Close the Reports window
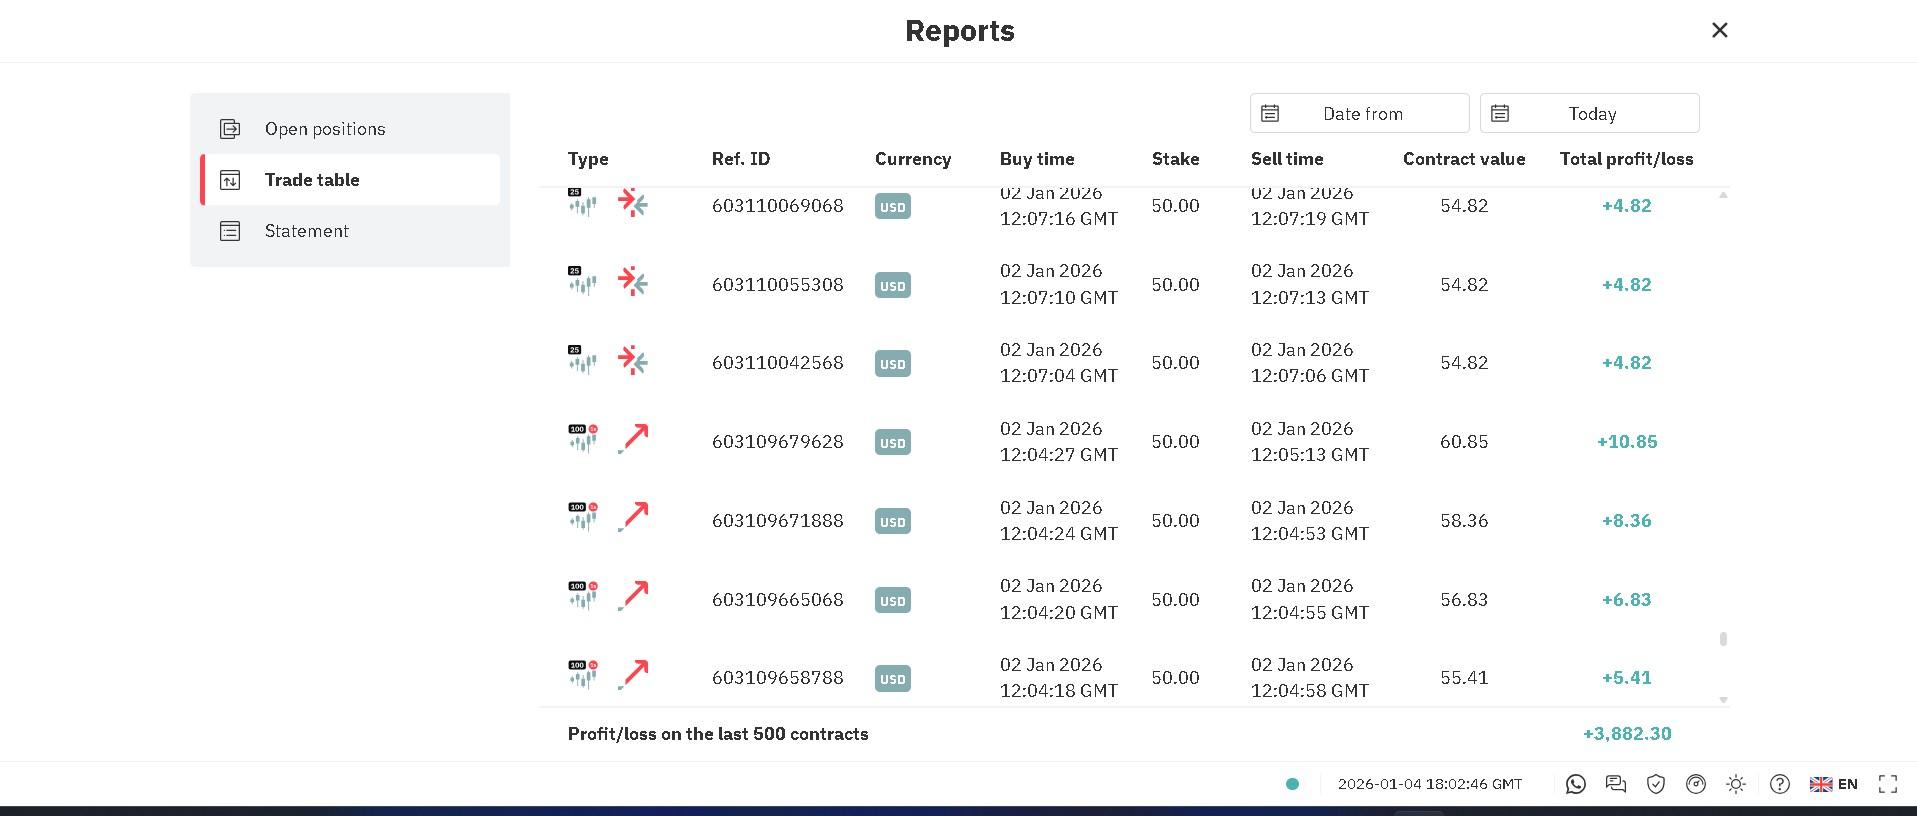Screen dimensions: 1917x816 tap(1720, 31)
